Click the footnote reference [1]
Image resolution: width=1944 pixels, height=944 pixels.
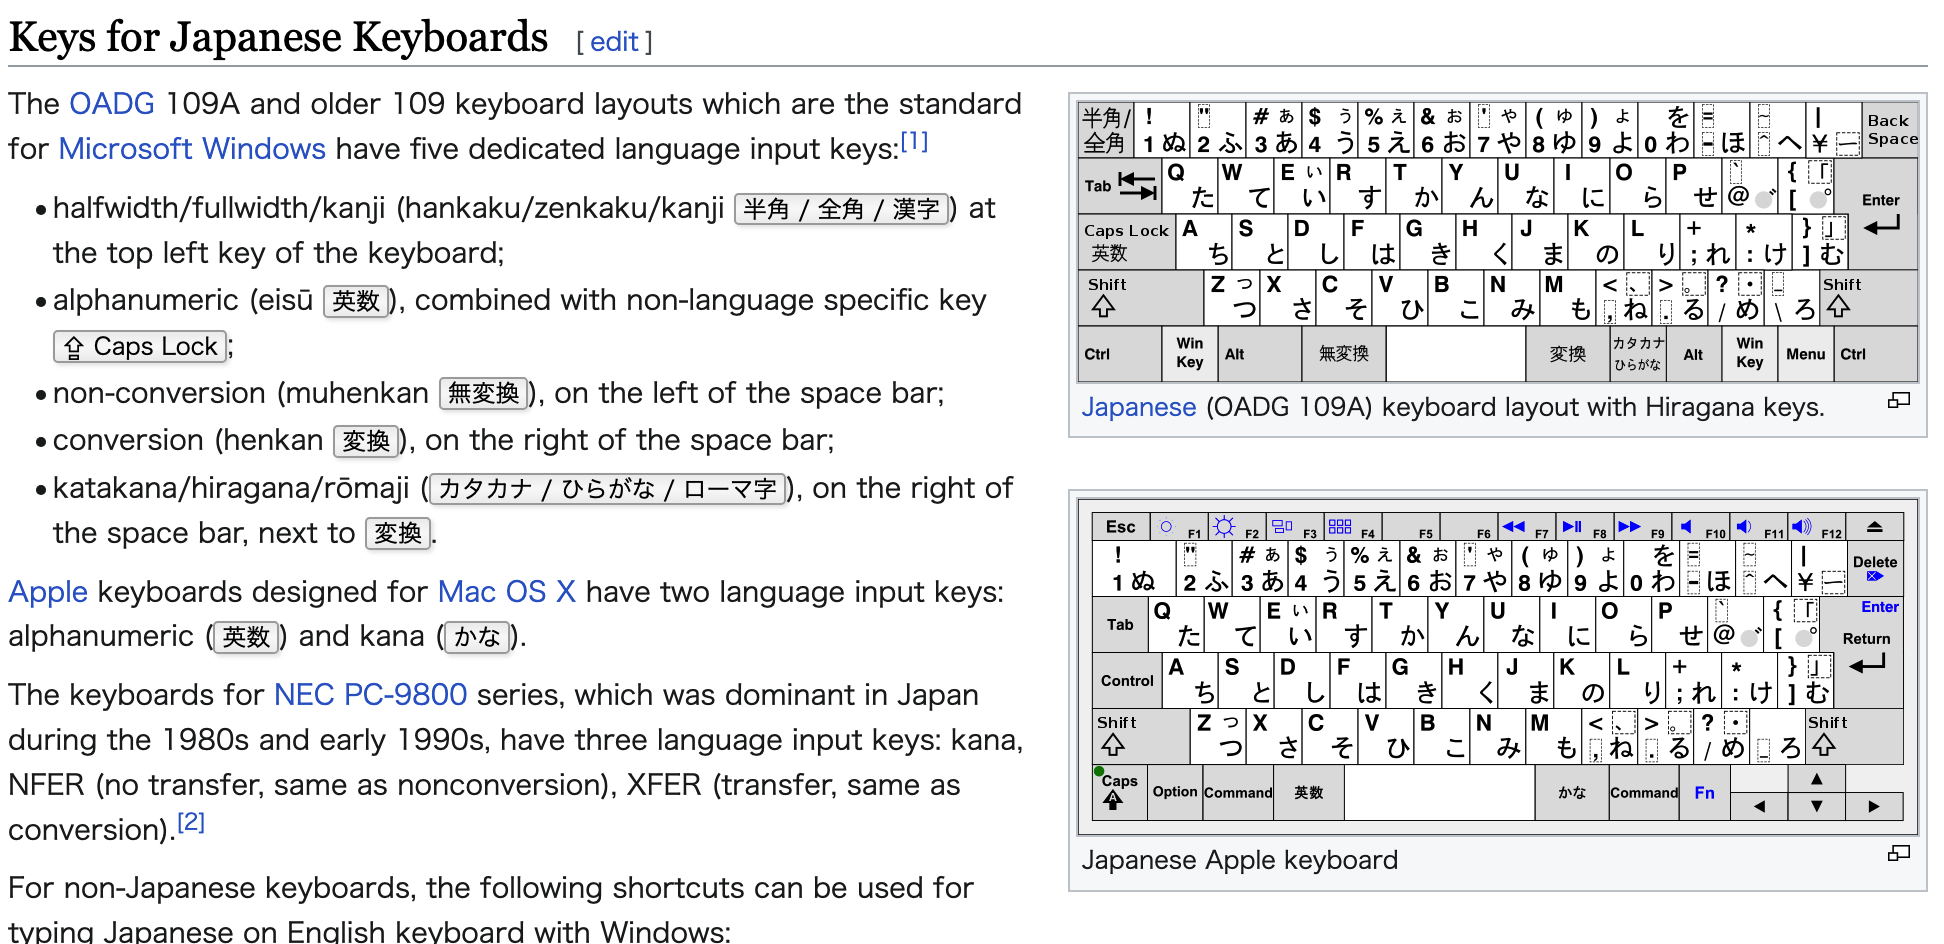pyautogui.click(x=914, y=140)
